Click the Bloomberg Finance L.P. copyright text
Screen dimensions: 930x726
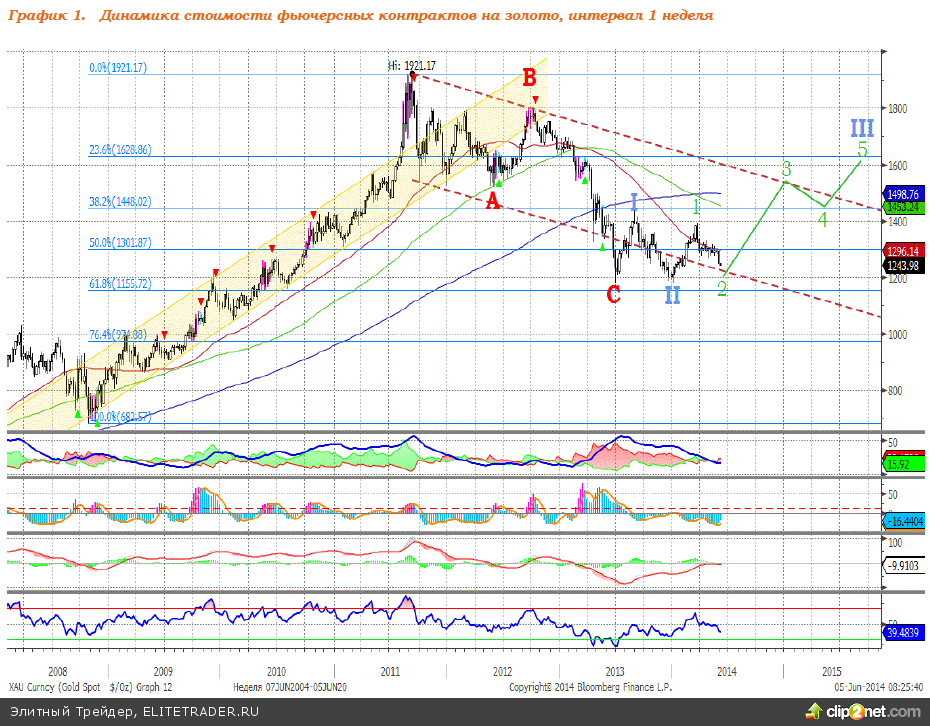point(590,687)
